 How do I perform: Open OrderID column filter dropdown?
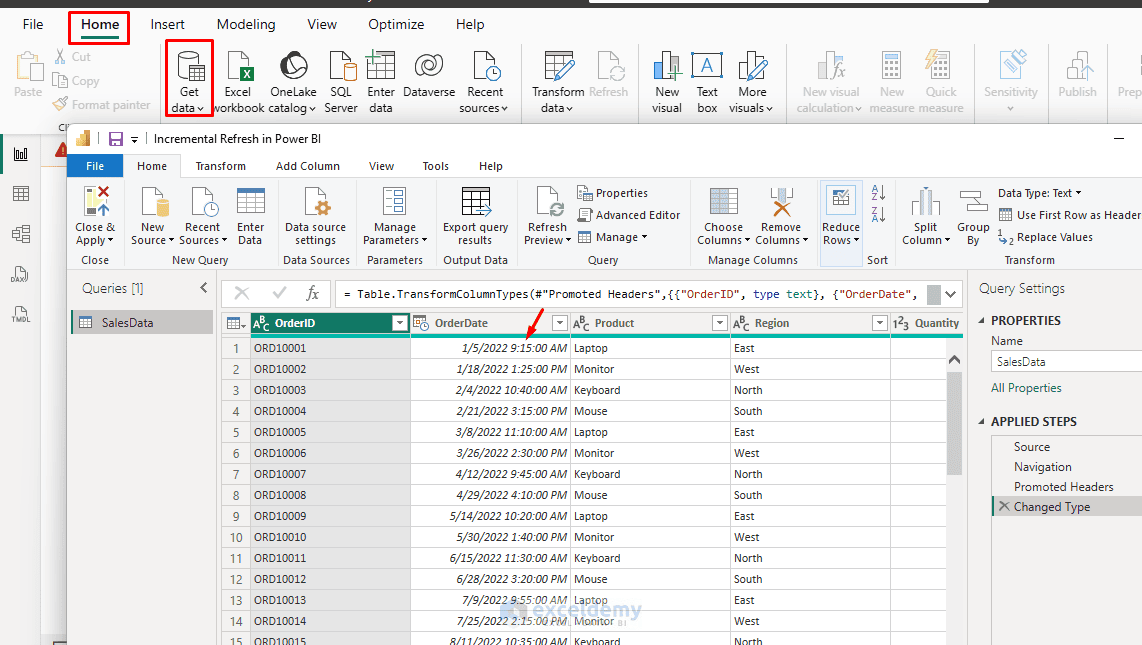400,323
